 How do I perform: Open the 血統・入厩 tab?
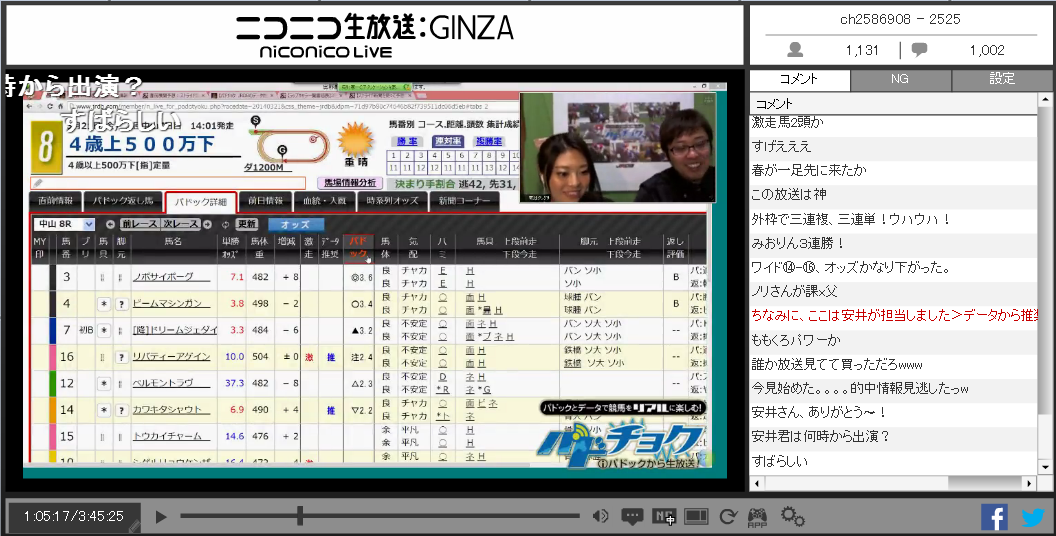[324, 201]
